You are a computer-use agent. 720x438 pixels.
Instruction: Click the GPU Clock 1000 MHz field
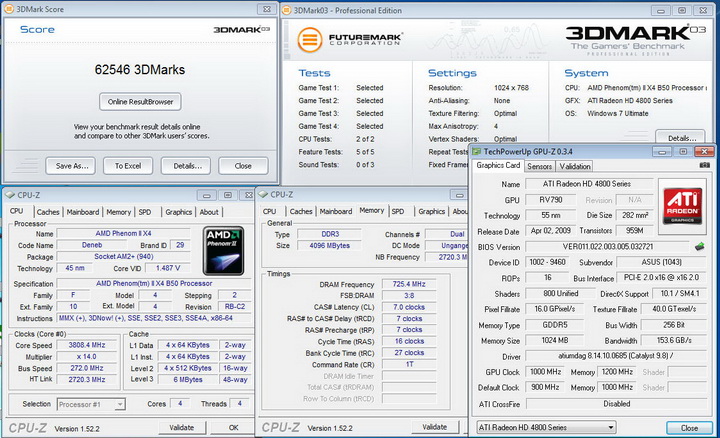(x=546, y=372)
